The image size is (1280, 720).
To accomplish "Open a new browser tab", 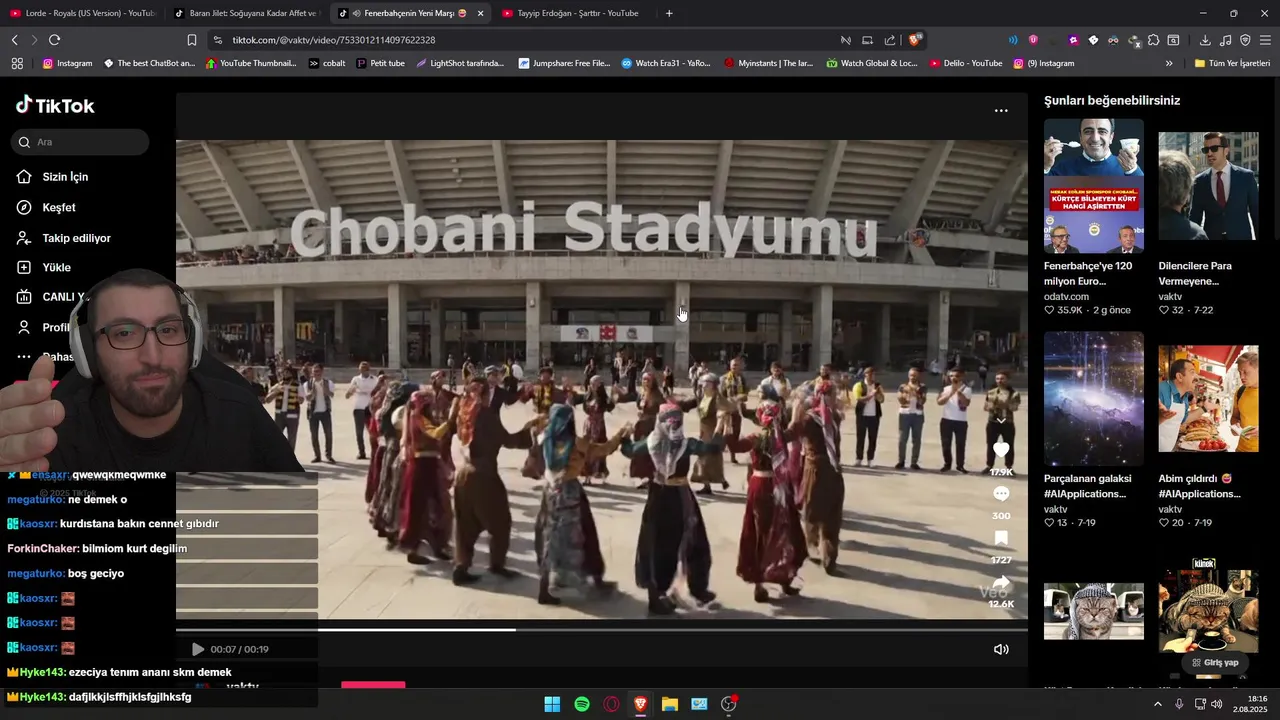I will (x=669, y=13).
